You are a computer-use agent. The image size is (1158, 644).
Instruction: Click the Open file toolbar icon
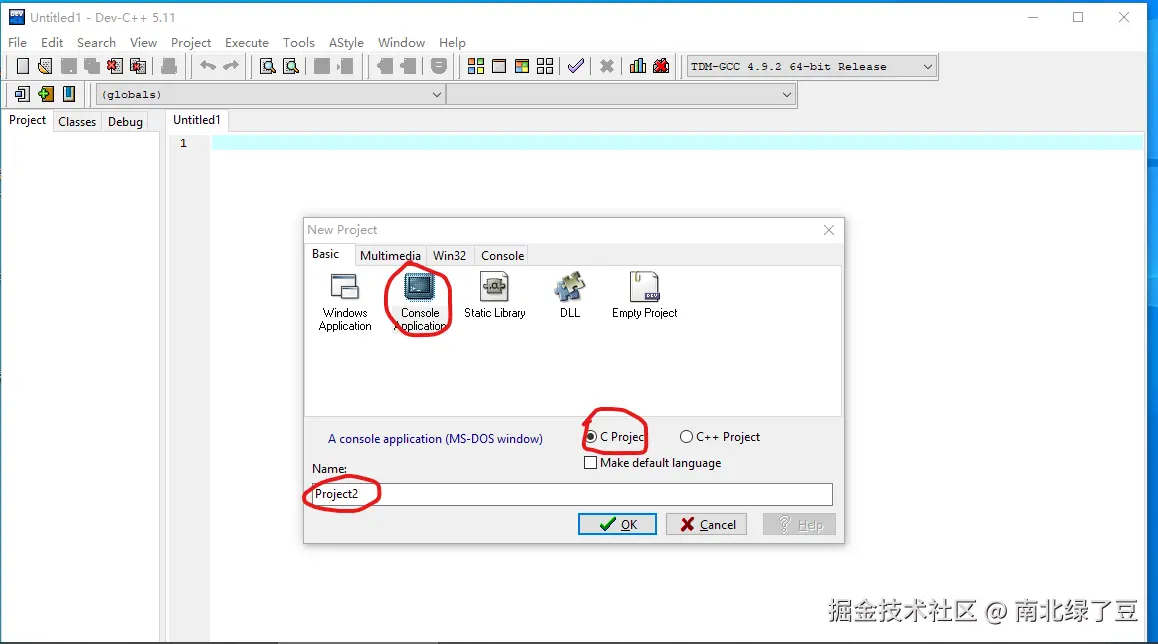click(x=45, y=66)
